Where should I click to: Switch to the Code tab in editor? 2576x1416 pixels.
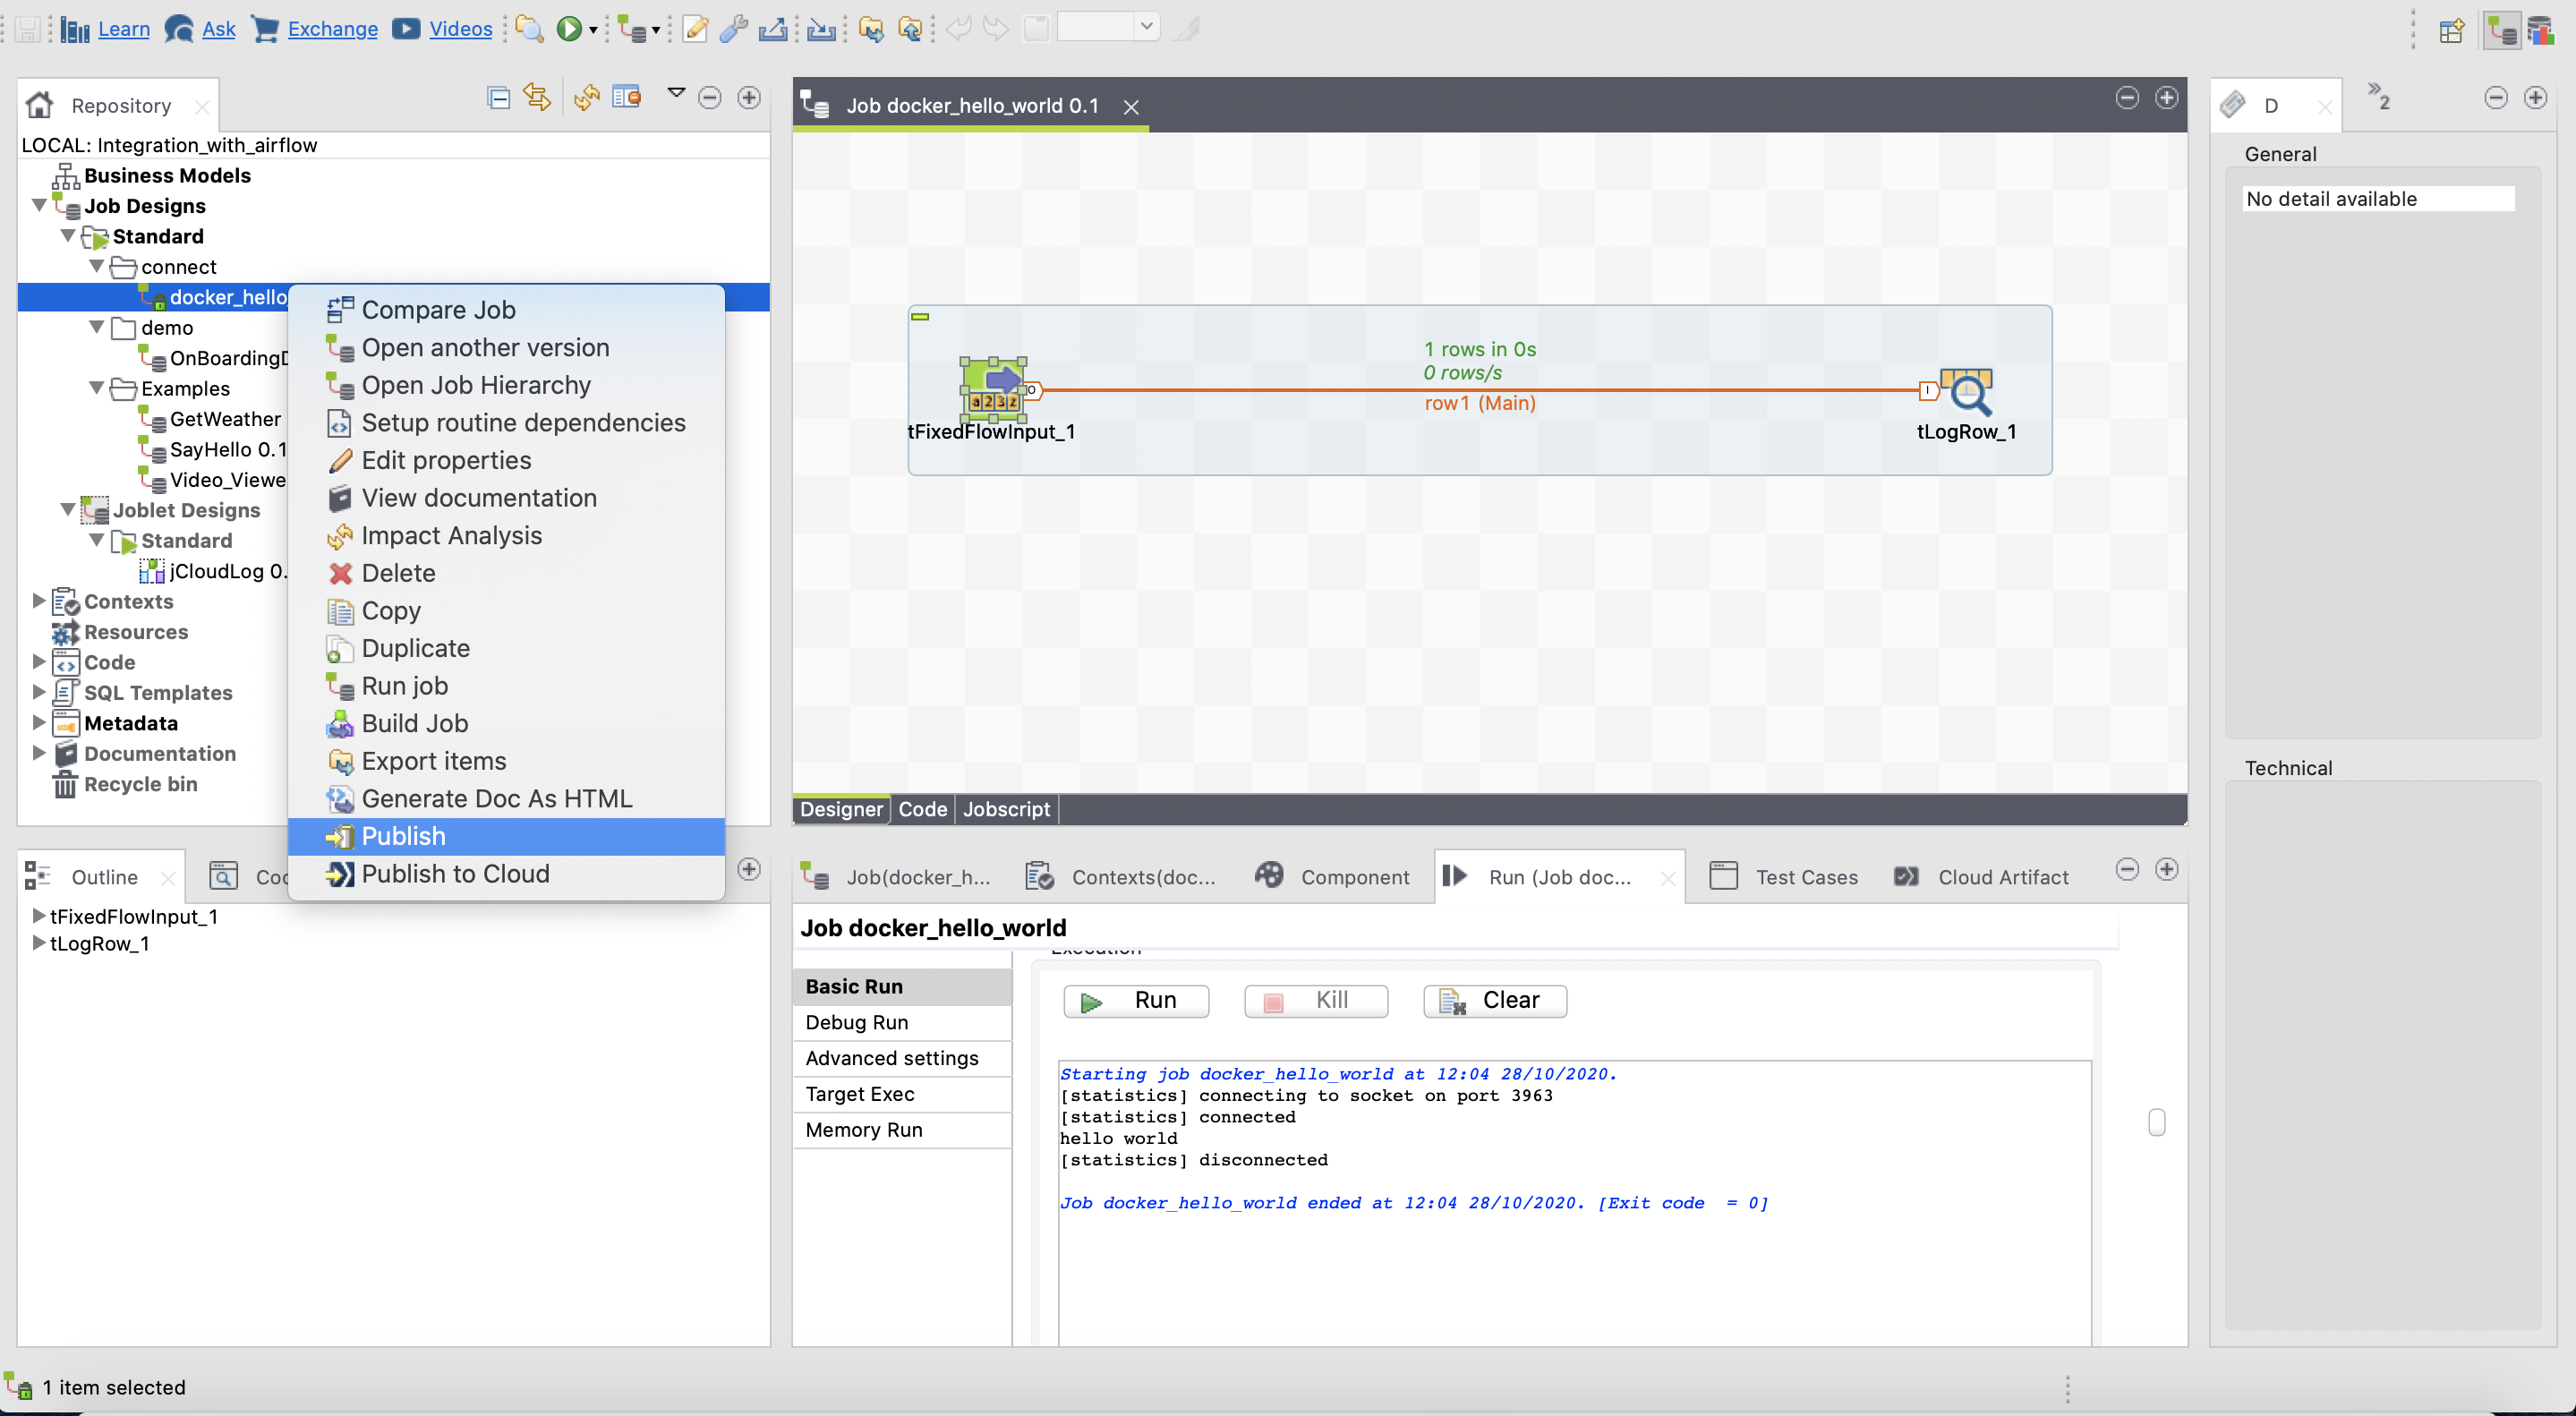coord(920,807)
